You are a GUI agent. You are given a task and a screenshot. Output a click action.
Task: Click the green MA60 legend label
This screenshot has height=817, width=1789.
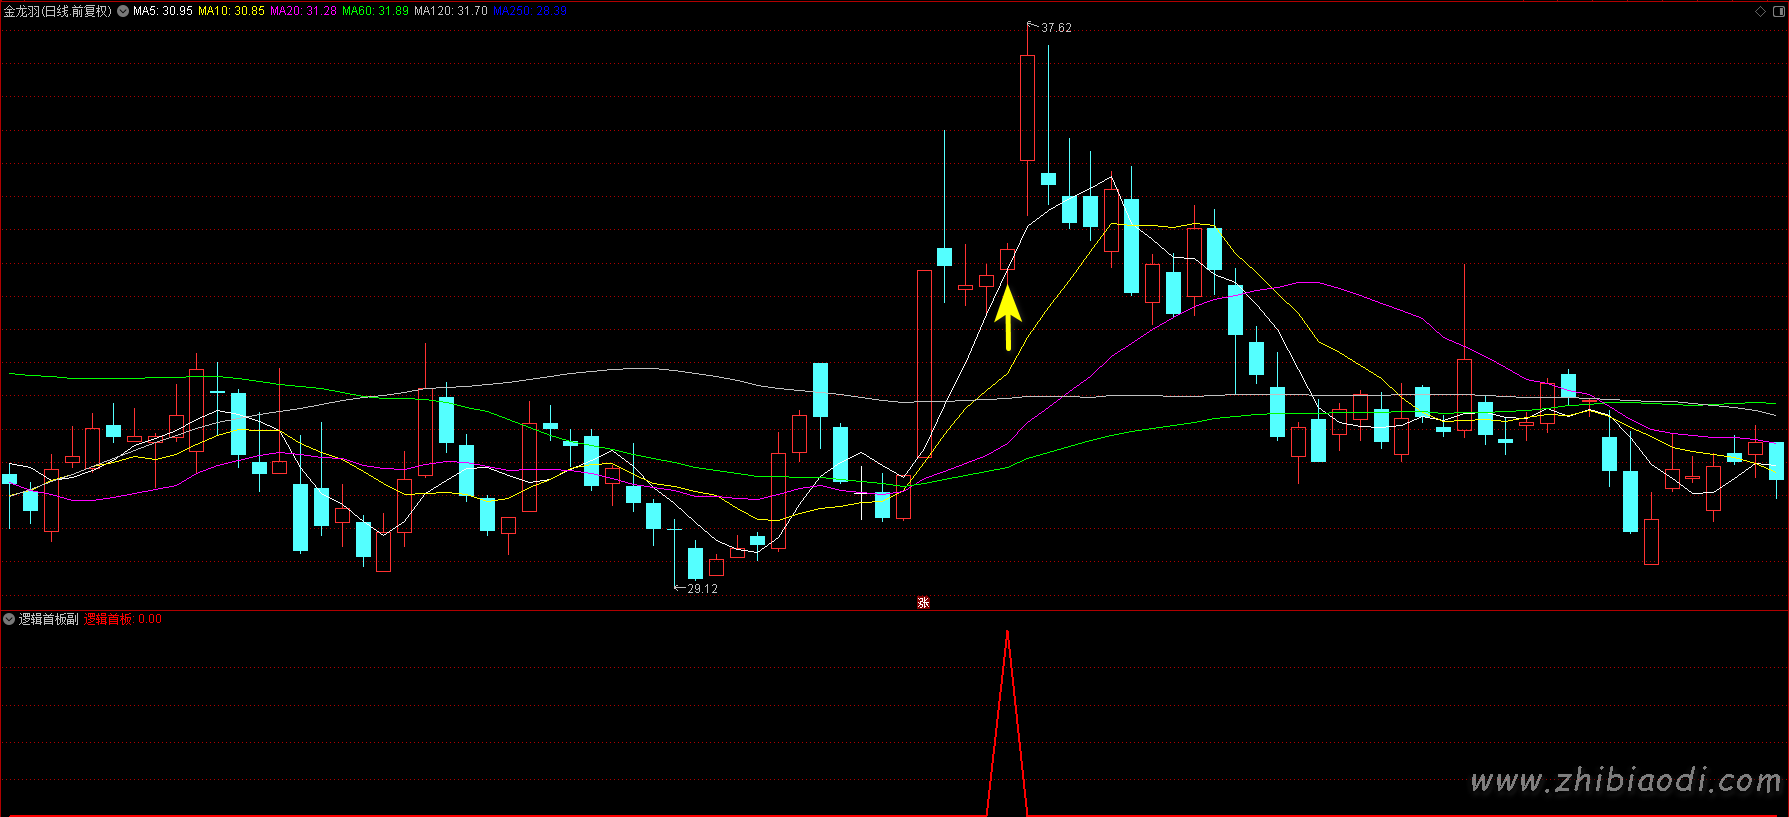click(x=375, y=11)
